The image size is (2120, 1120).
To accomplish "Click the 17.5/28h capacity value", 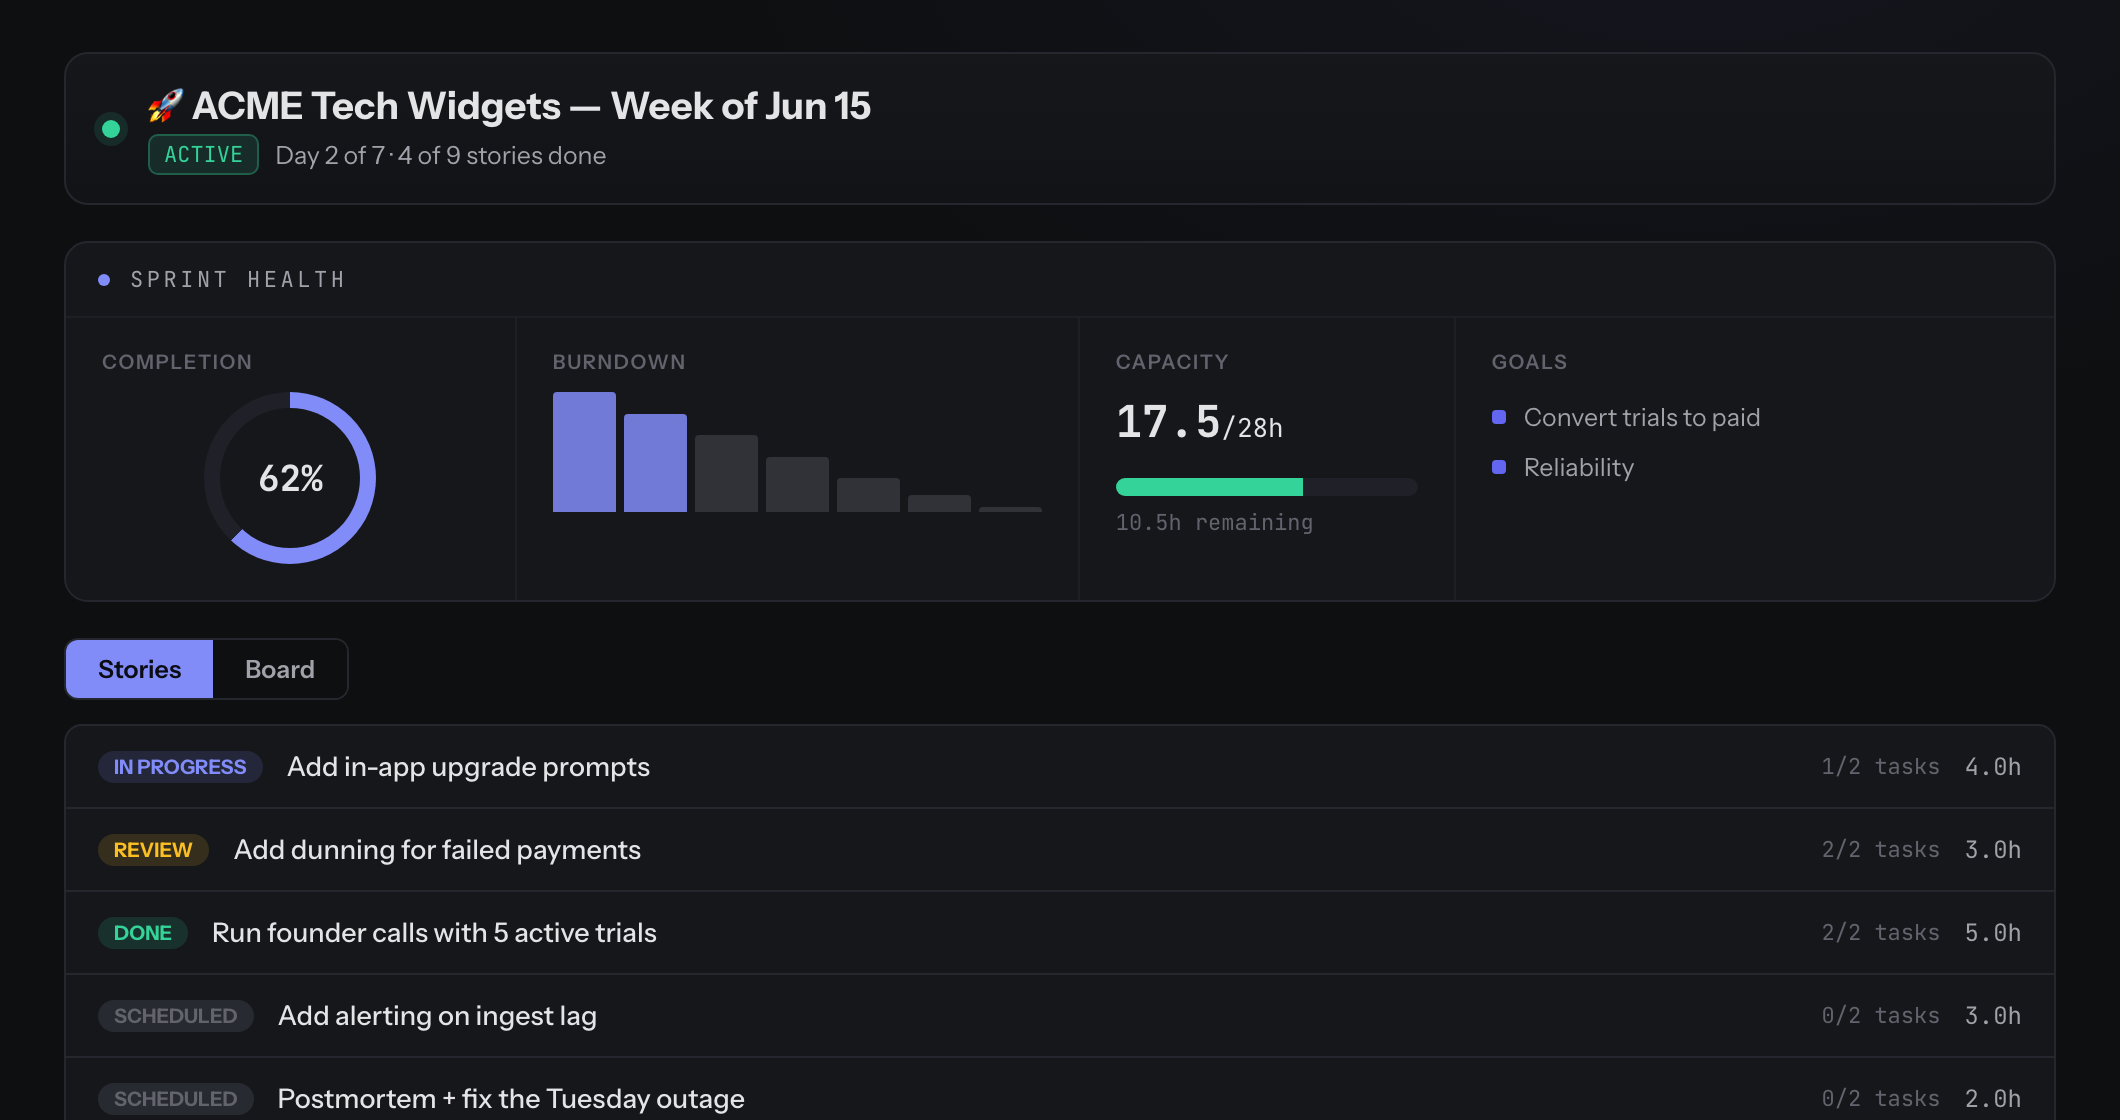I will (x=1199, y=422).
